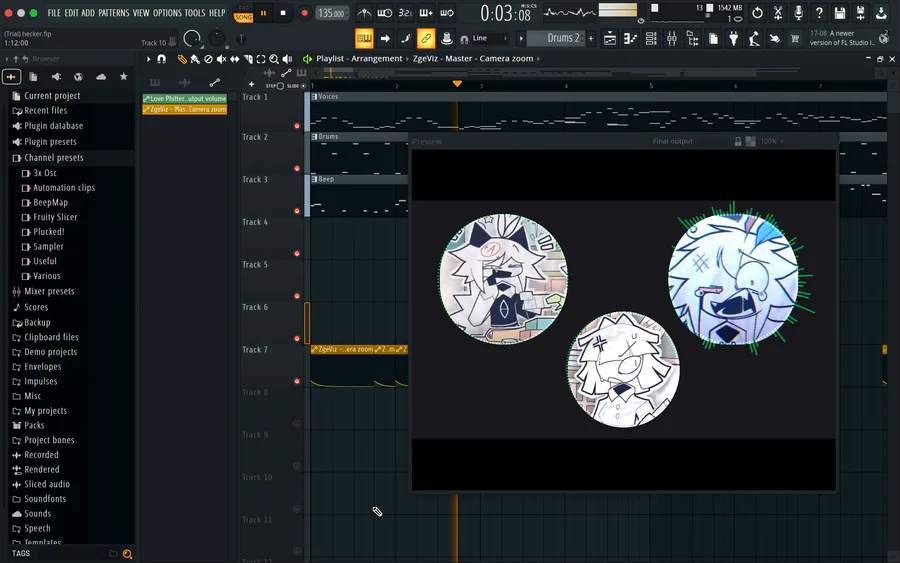Image resolution: width=900 pixels, height=563 pixels.
Task: Toggle the playlist magnet snap icon
Action: coord(162,59)
